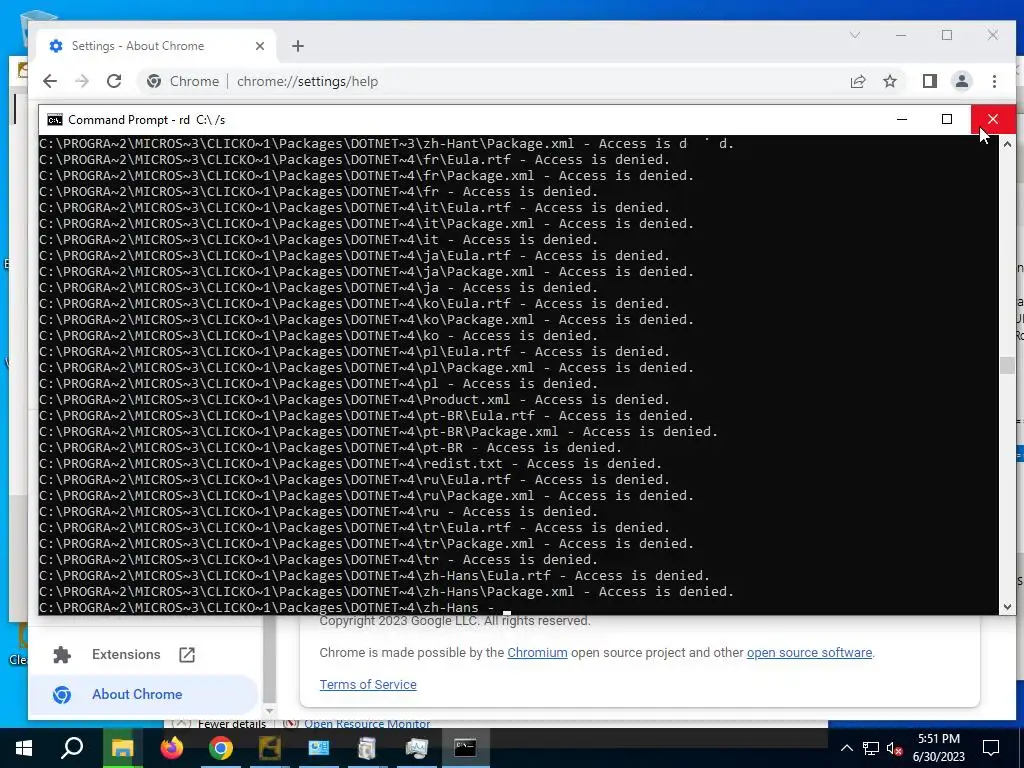1024x768 pixels.
Task: Open the open source software link
Action: point(809,652)
